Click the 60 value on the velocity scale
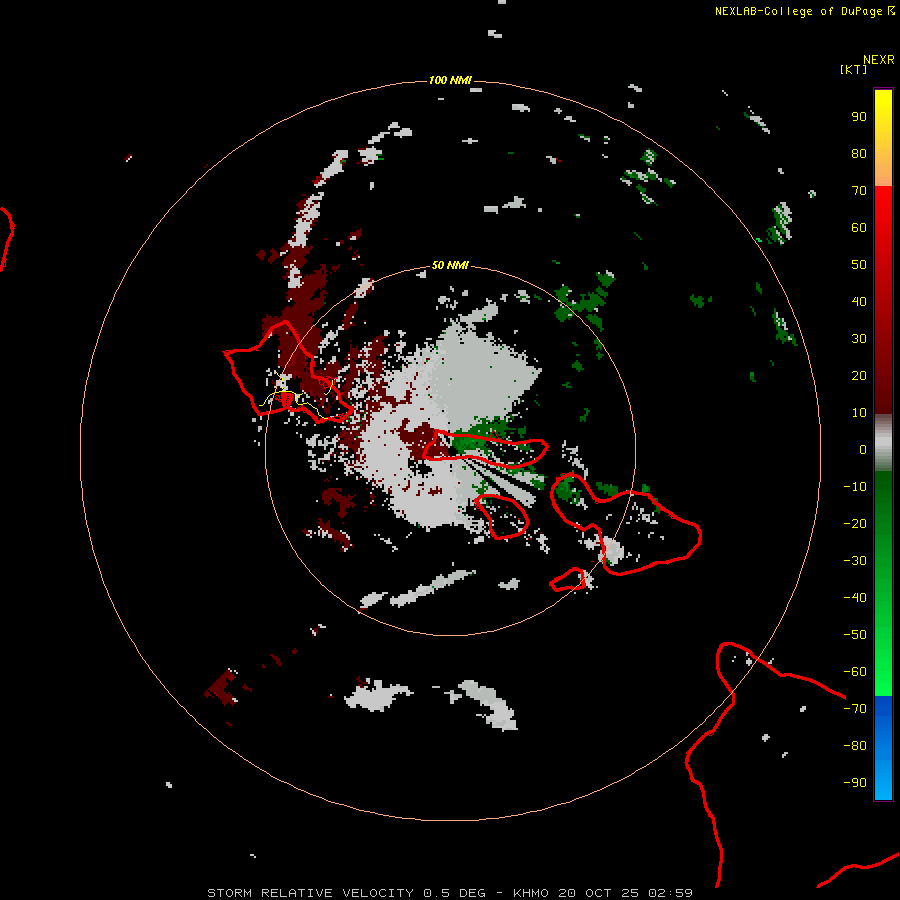 click(x=859, y=228)
